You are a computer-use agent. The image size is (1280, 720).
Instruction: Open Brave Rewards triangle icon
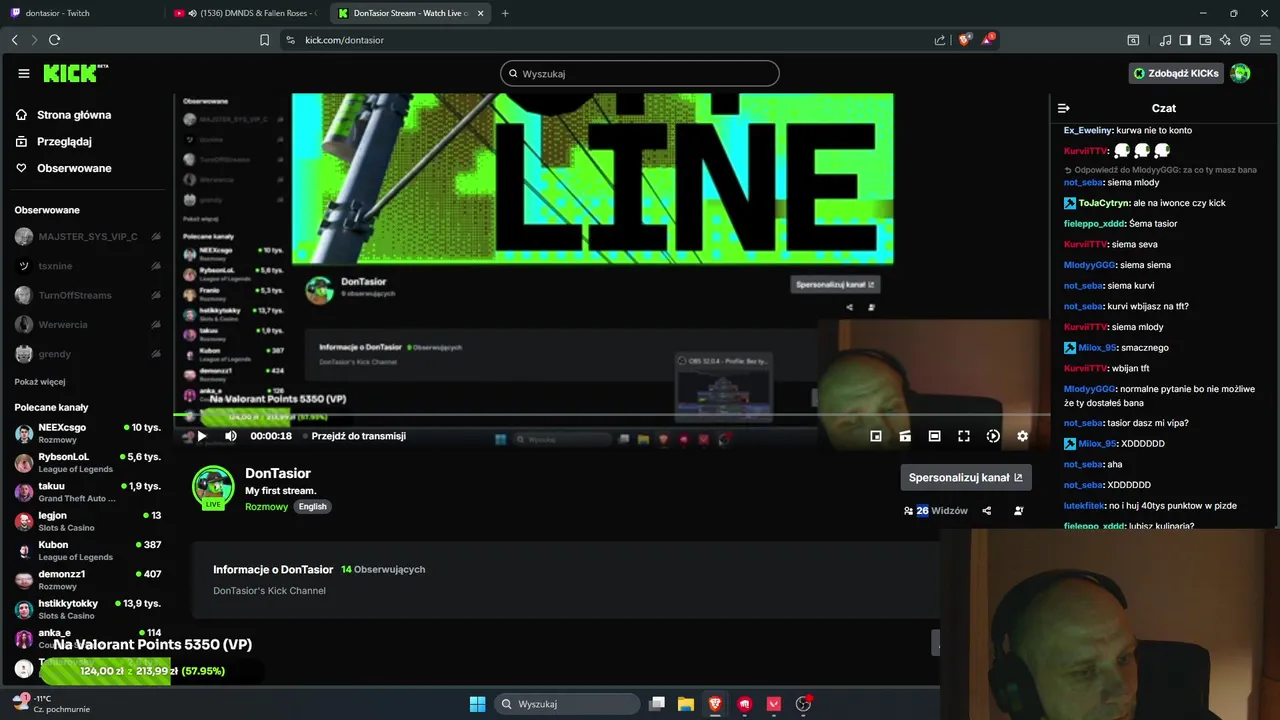coord(988,40)
